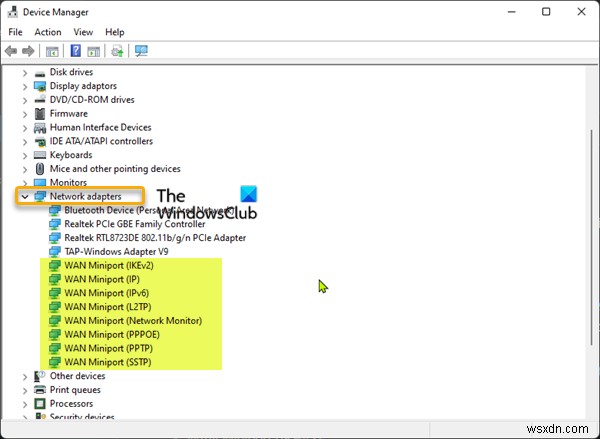Expand the Display adaptors category

click(25, 86)
